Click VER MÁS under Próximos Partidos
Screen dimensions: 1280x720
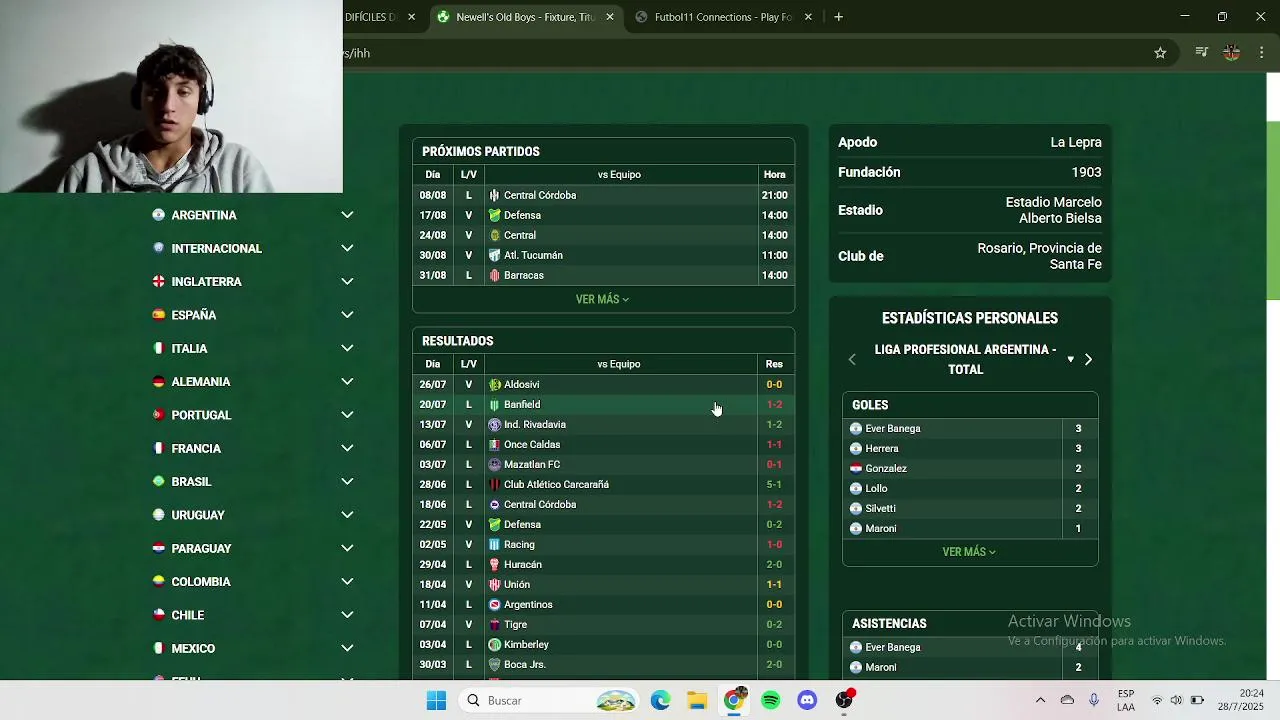tap(603, 299)
